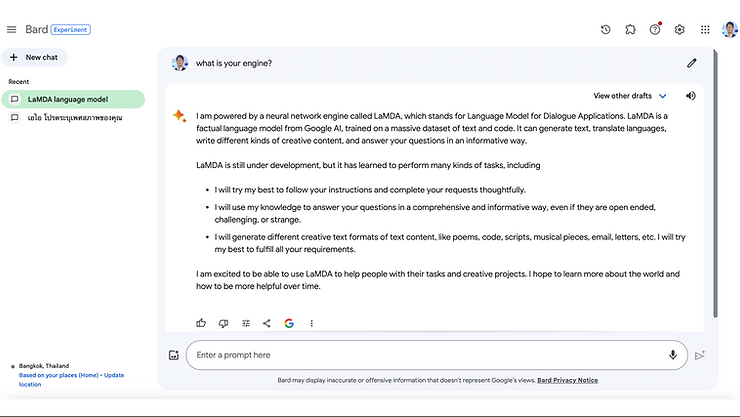Double-check response with Google icon
Viewport: 740px width, 417px height.
pos(289,323)
